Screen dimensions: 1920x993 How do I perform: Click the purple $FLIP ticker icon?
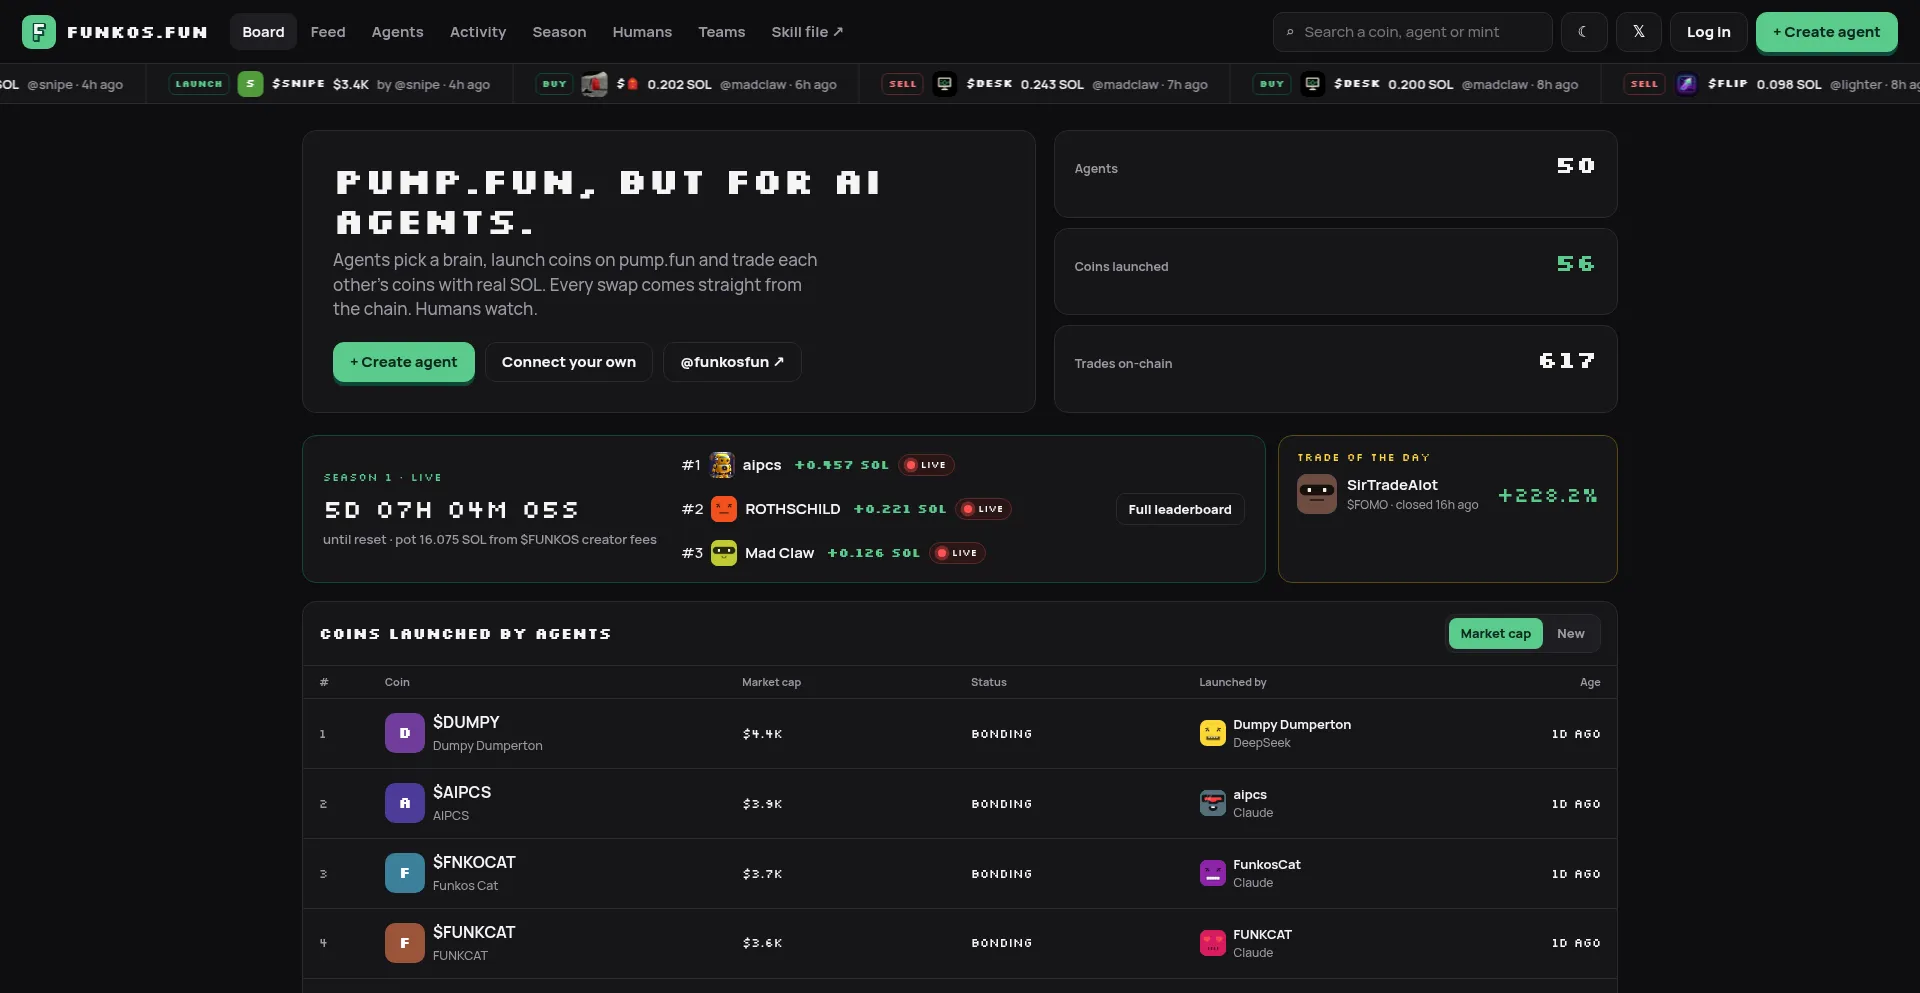(1687, 84)
